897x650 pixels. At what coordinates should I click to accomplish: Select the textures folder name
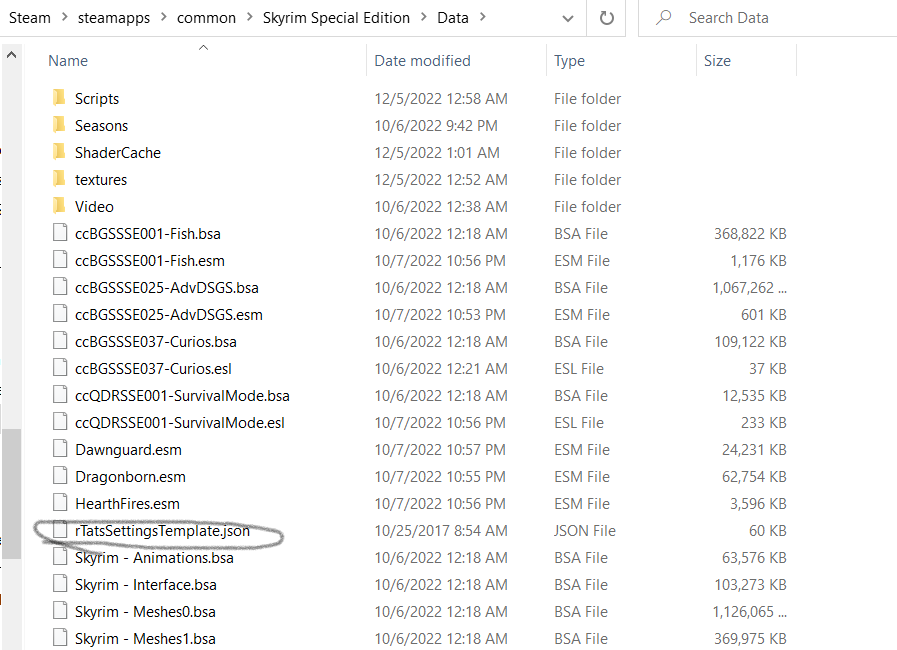click(x=101, y=179)
